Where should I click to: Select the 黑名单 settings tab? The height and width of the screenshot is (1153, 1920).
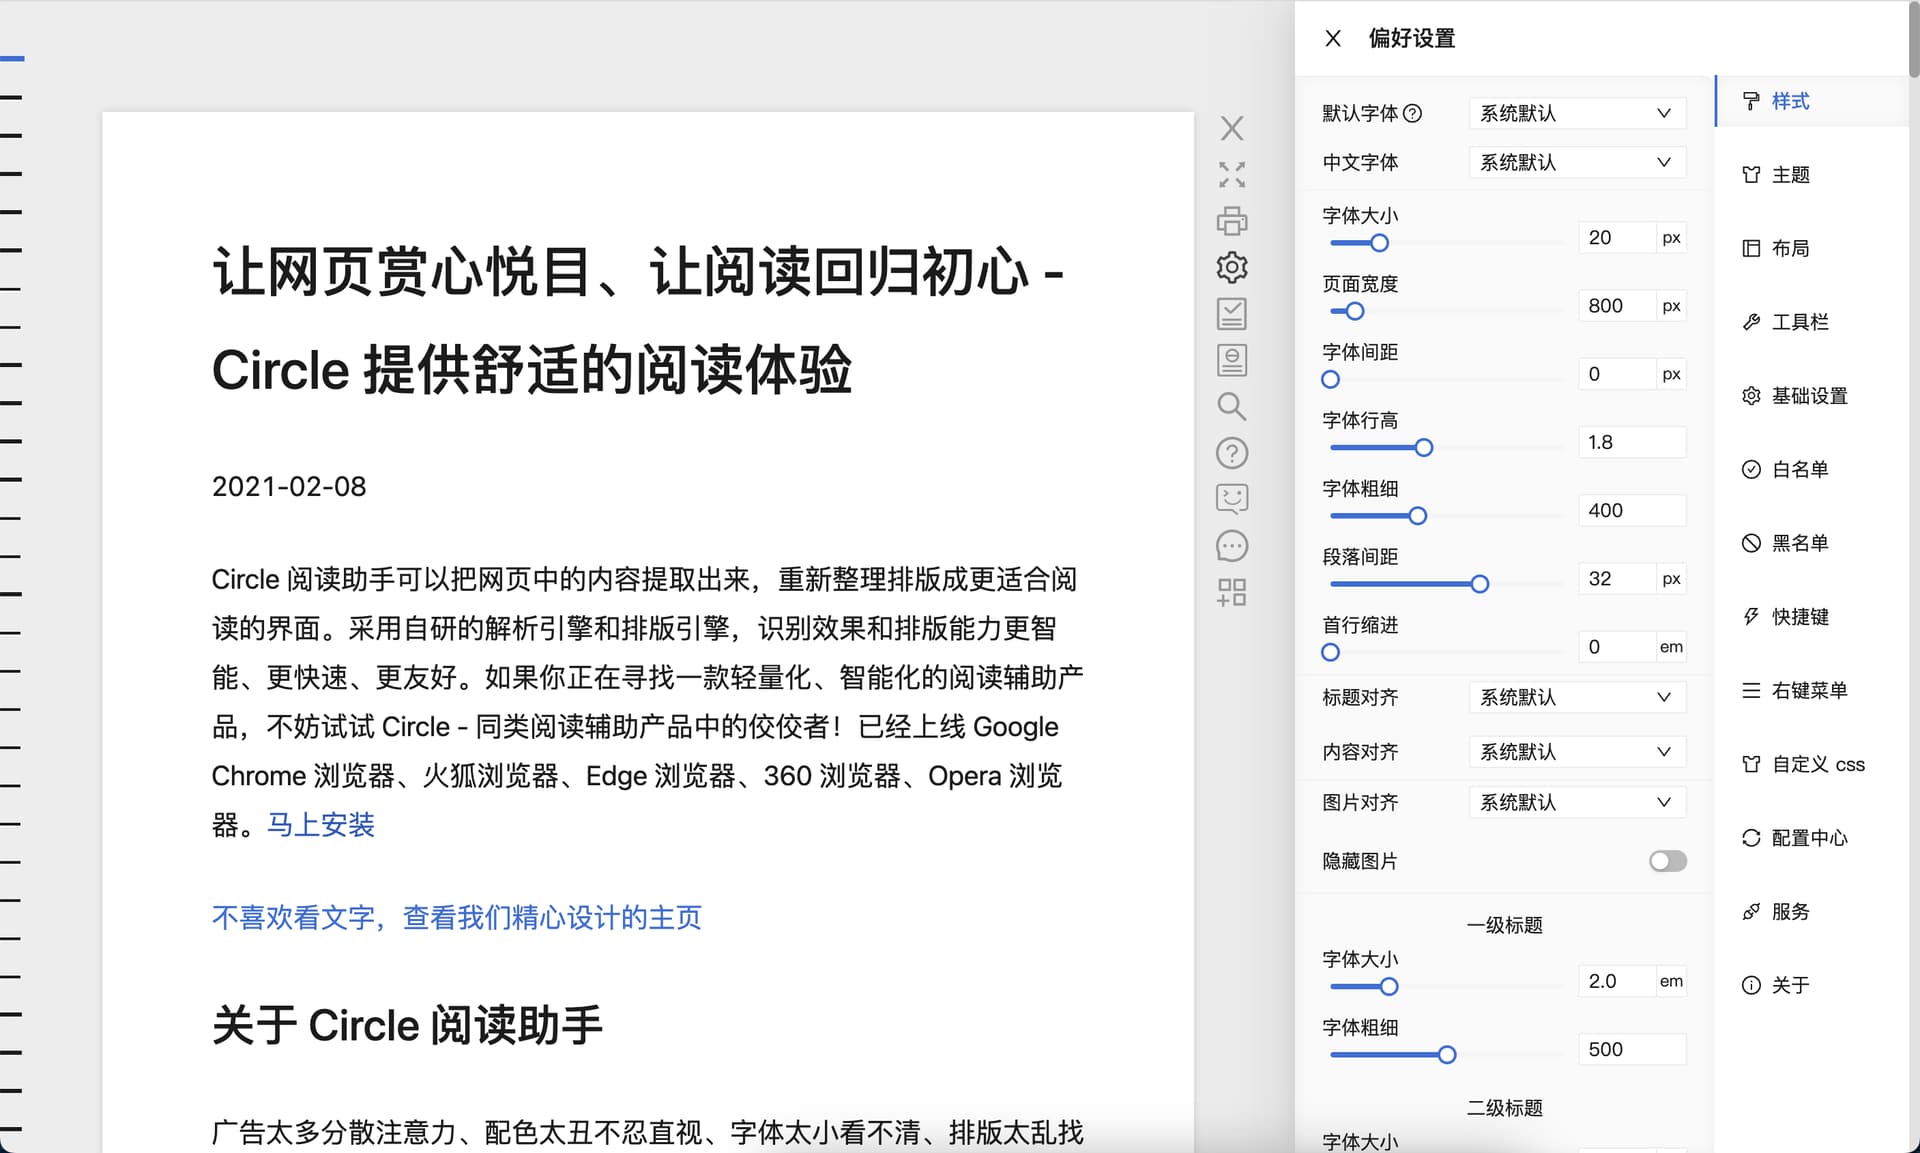click(x=1799, y=543)
